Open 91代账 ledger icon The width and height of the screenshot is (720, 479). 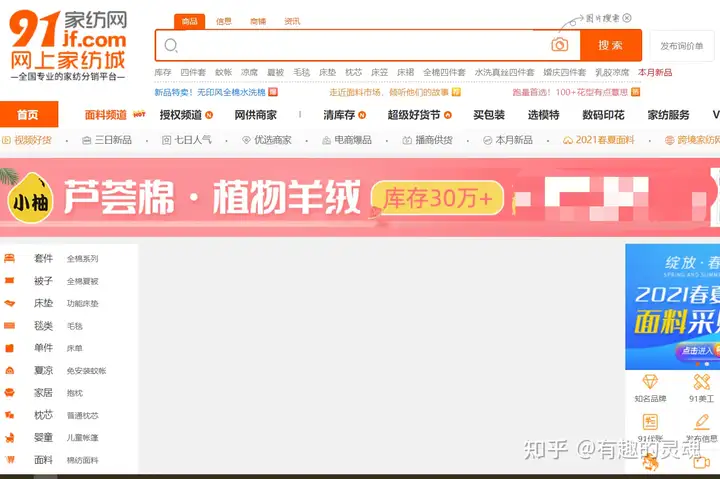pos(650,422)
